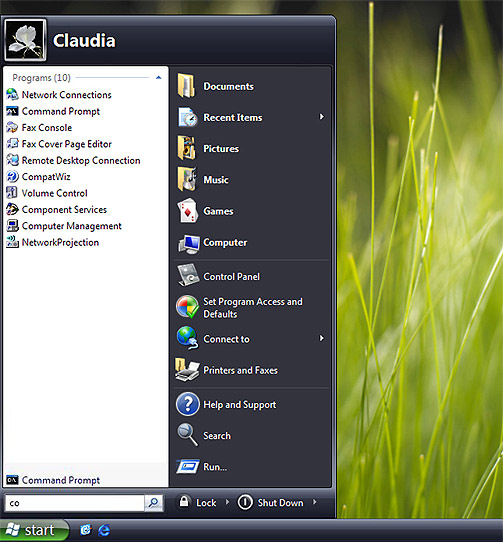Viewport: 503px width, 542px height.
Task: Click the search input field containing 'co'
Action: pos(75,503)
